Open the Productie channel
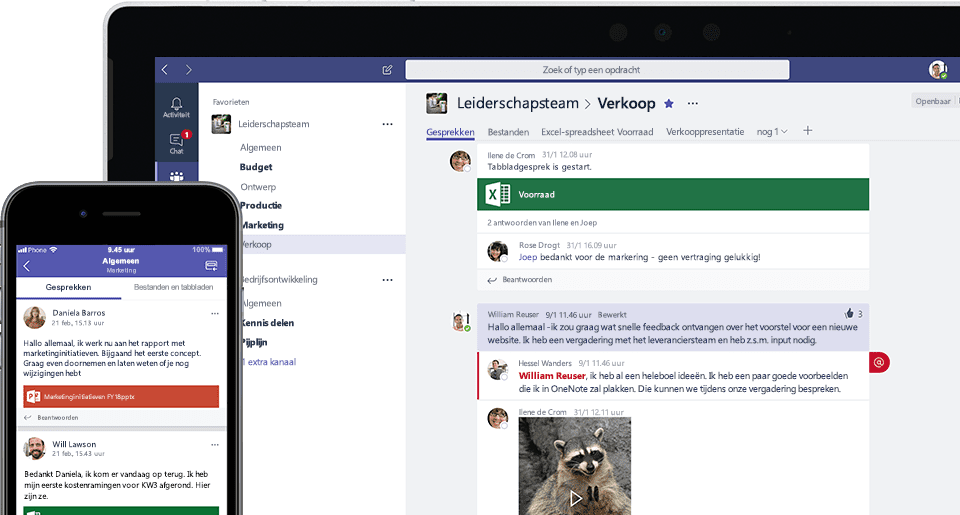The height and width of the screenshot is (515, 960). point(261,206)
